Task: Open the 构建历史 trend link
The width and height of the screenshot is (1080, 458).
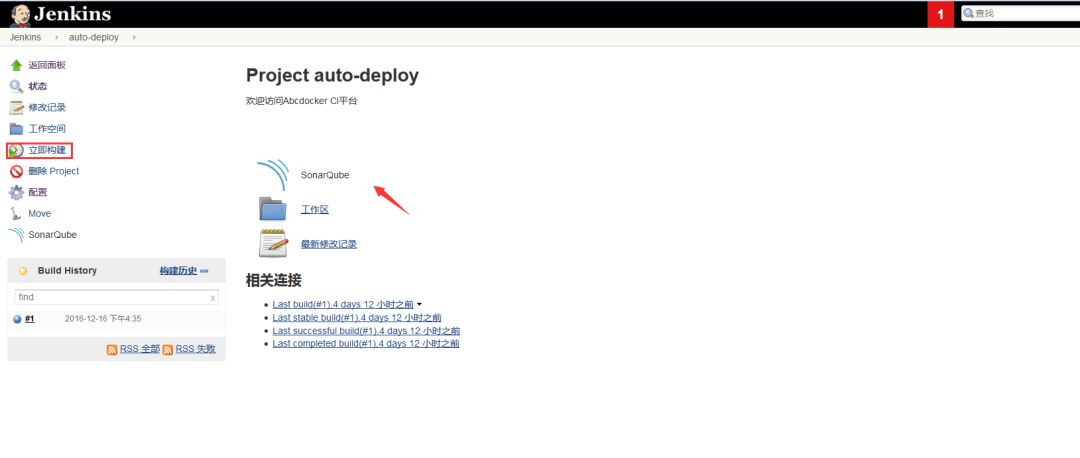Action: (178, 271)
